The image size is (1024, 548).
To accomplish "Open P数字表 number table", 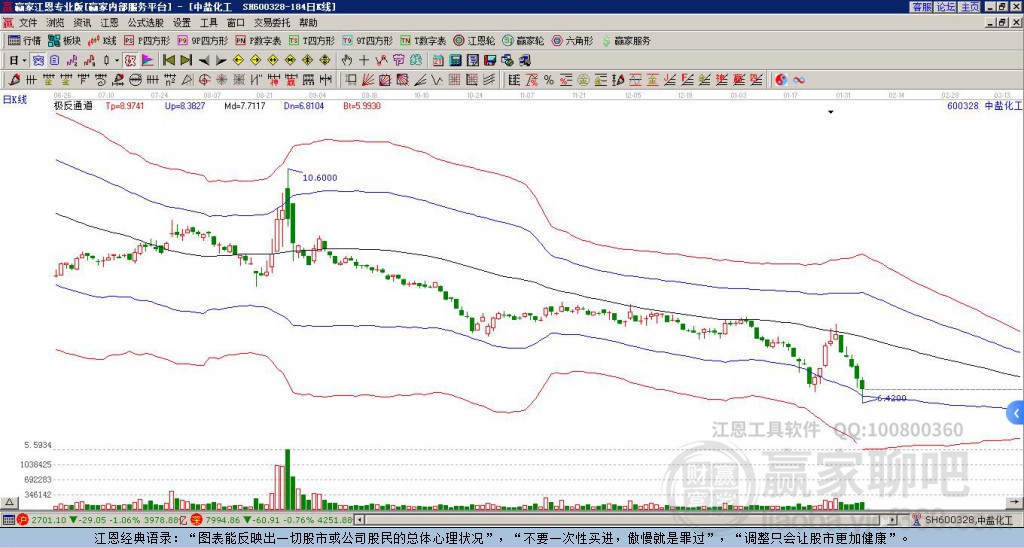I will (258, 40).
